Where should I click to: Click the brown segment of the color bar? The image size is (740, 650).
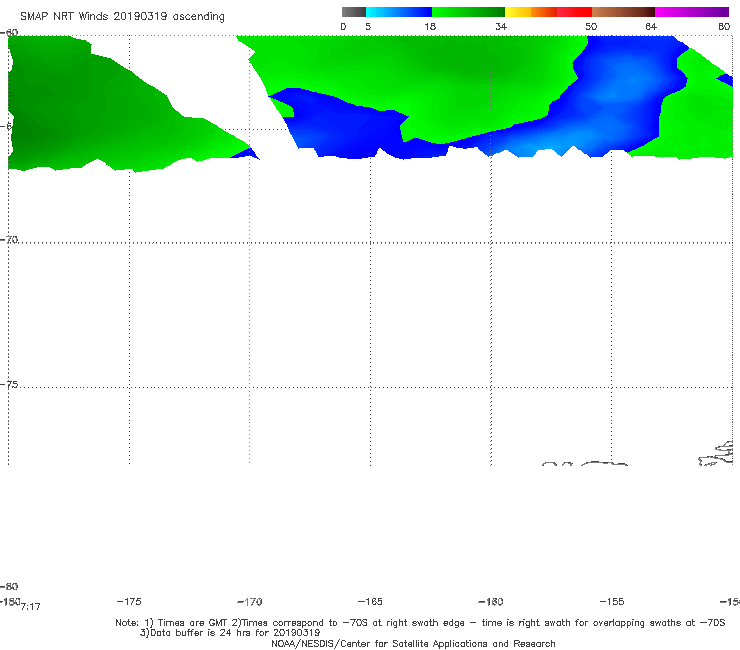pyautogui.click(x=623, y=12)
